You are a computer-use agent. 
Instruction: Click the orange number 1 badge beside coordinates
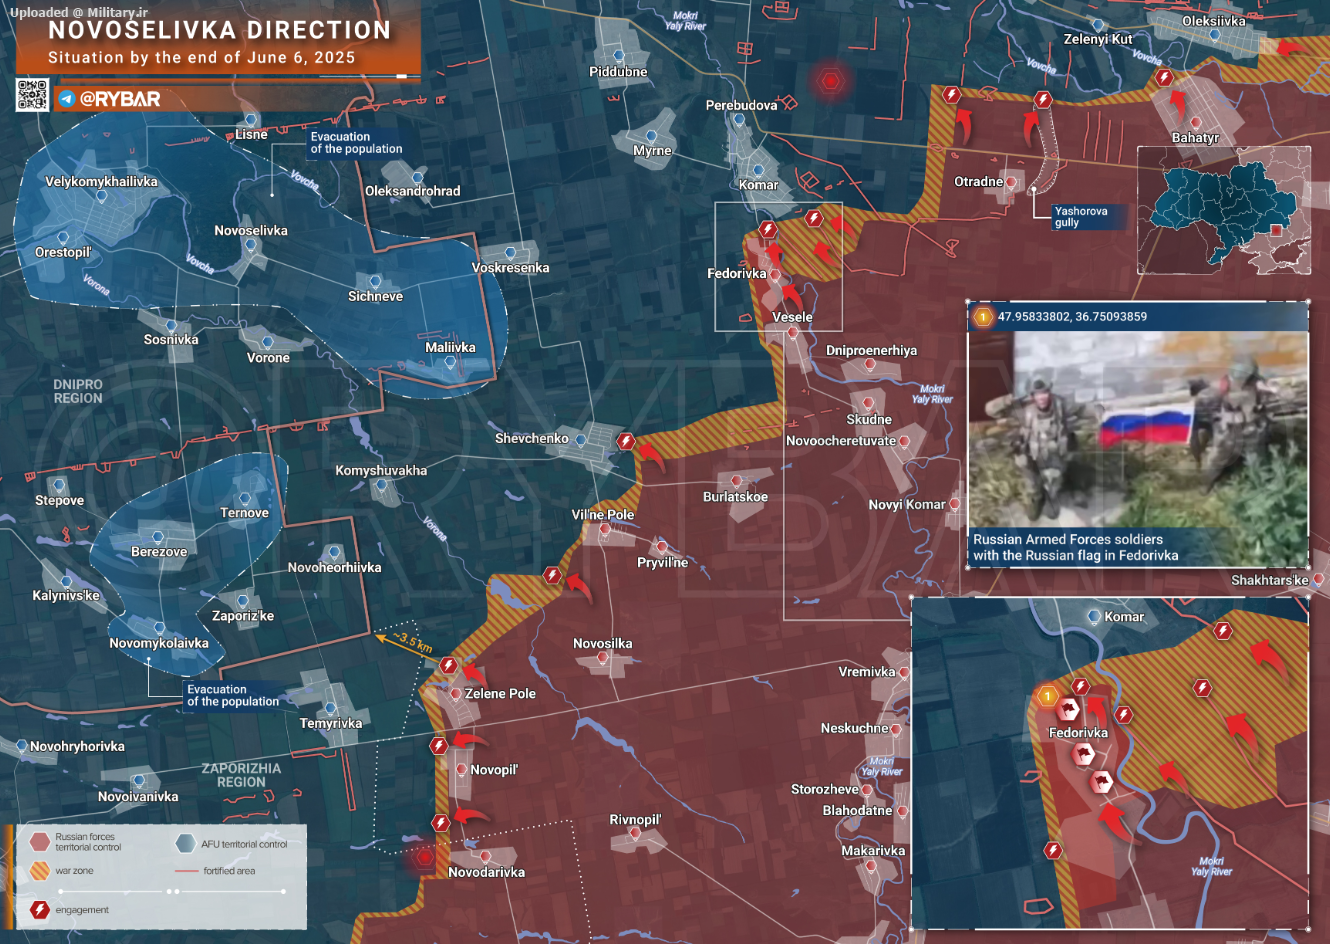[983, 317]
